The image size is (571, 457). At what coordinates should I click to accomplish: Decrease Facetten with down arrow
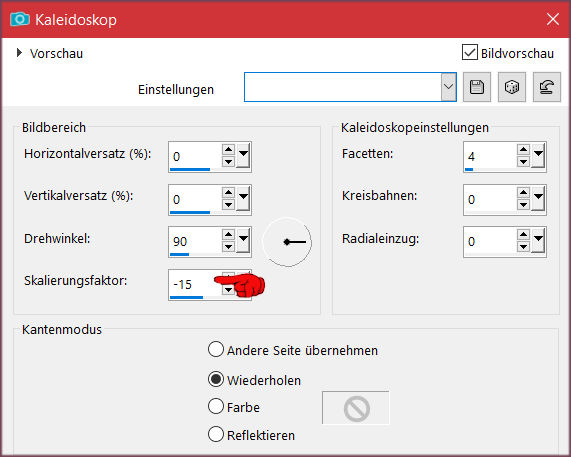click(523, 162)
